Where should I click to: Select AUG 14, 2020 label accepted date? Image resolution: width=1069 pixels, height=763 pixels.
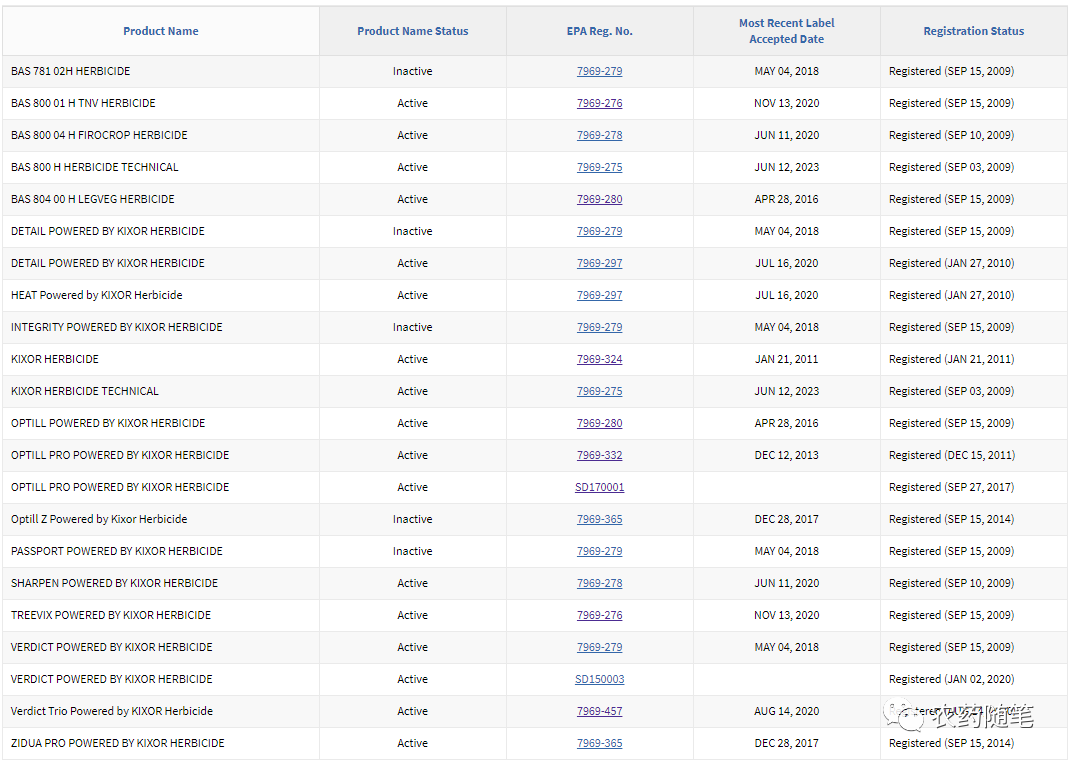click(x=786, y=712)
